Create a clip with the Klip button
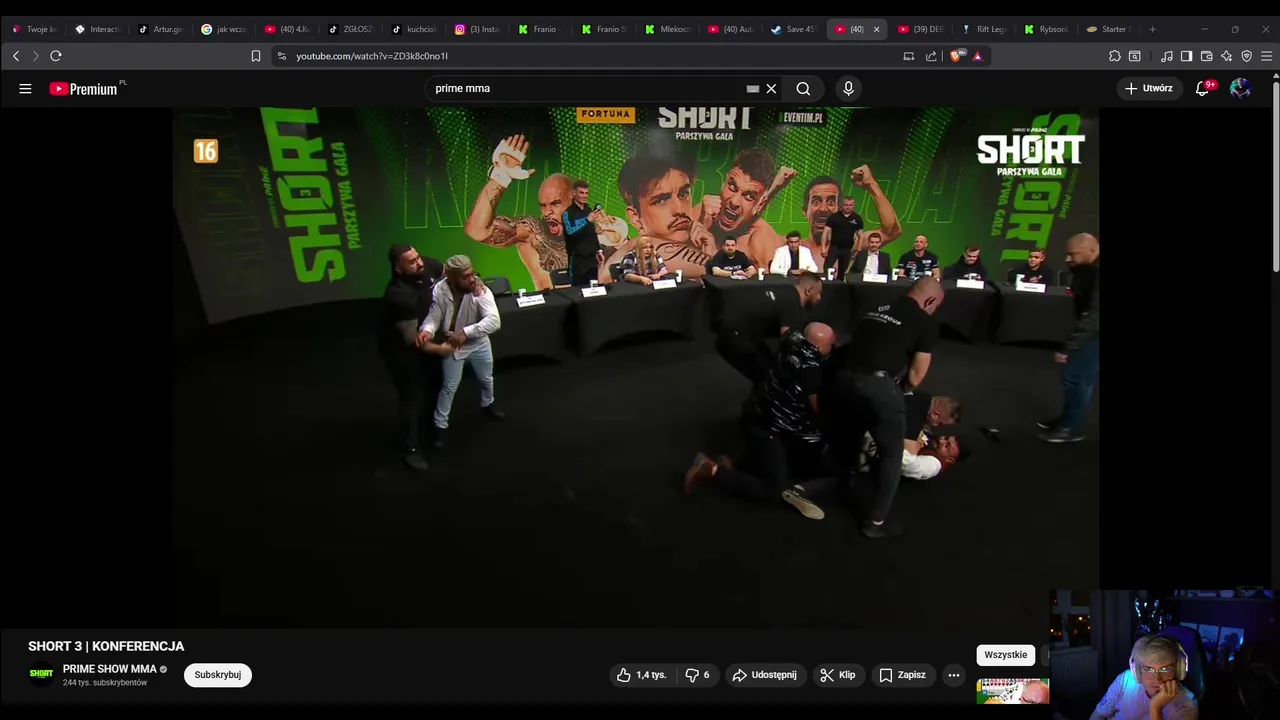This screenshot has width=1280, height=720. (838, 675)
